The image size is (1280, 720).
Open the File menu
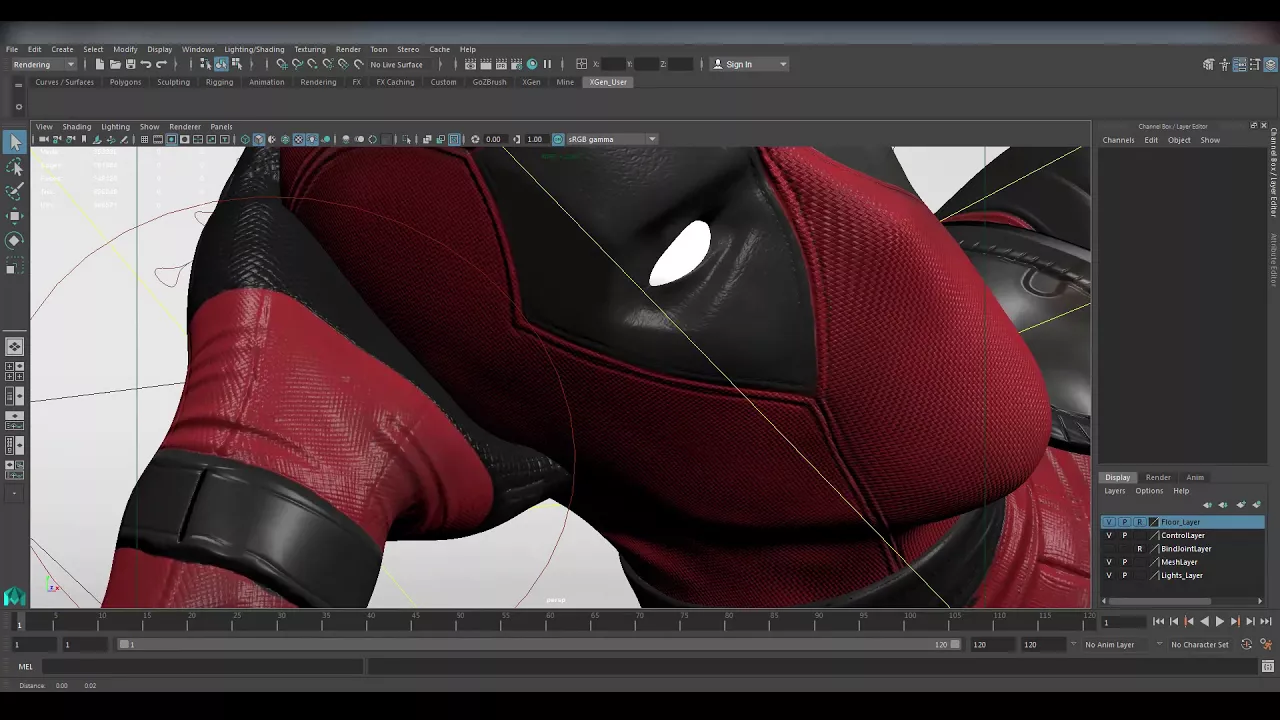coord(12,49)
